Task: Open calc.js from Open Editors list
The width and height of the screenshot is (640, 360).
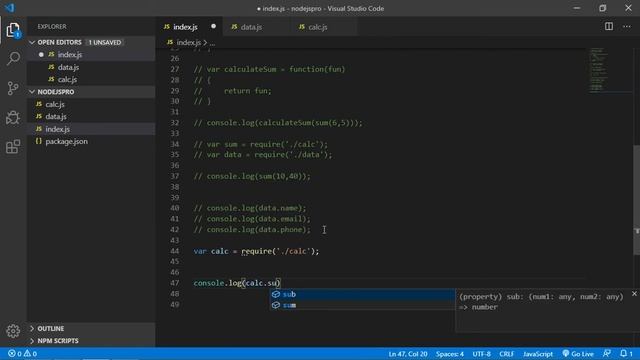Action: (x=91, y=80)
